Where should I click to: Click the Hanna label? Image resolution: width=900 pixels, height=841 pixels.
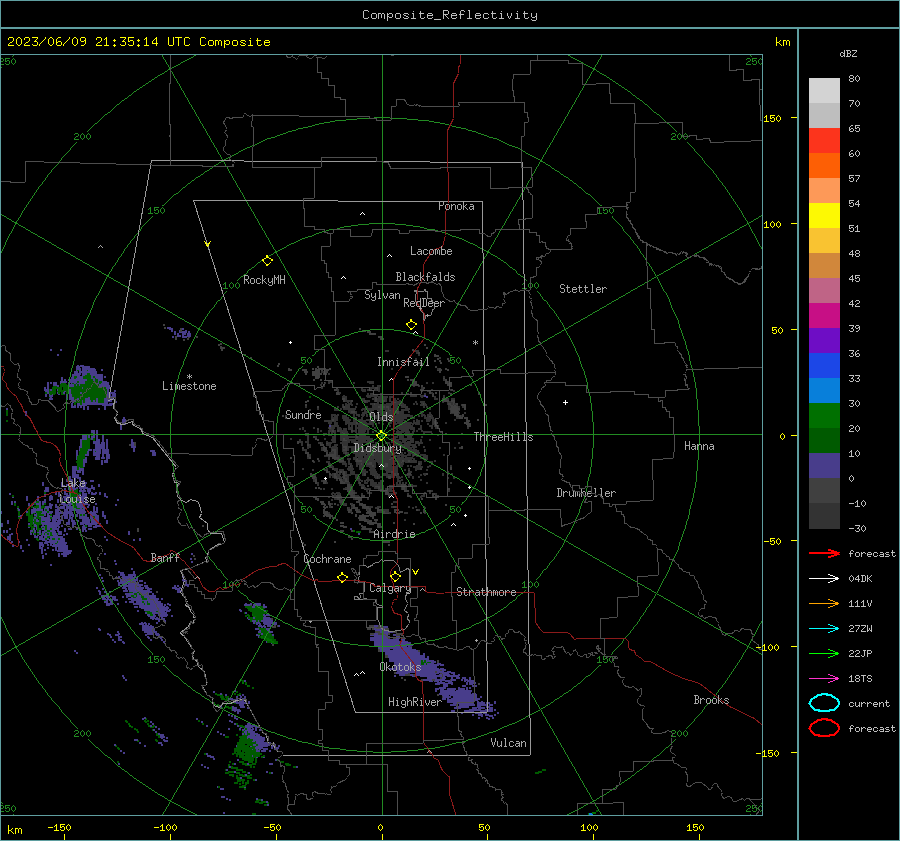coord(699,446)
